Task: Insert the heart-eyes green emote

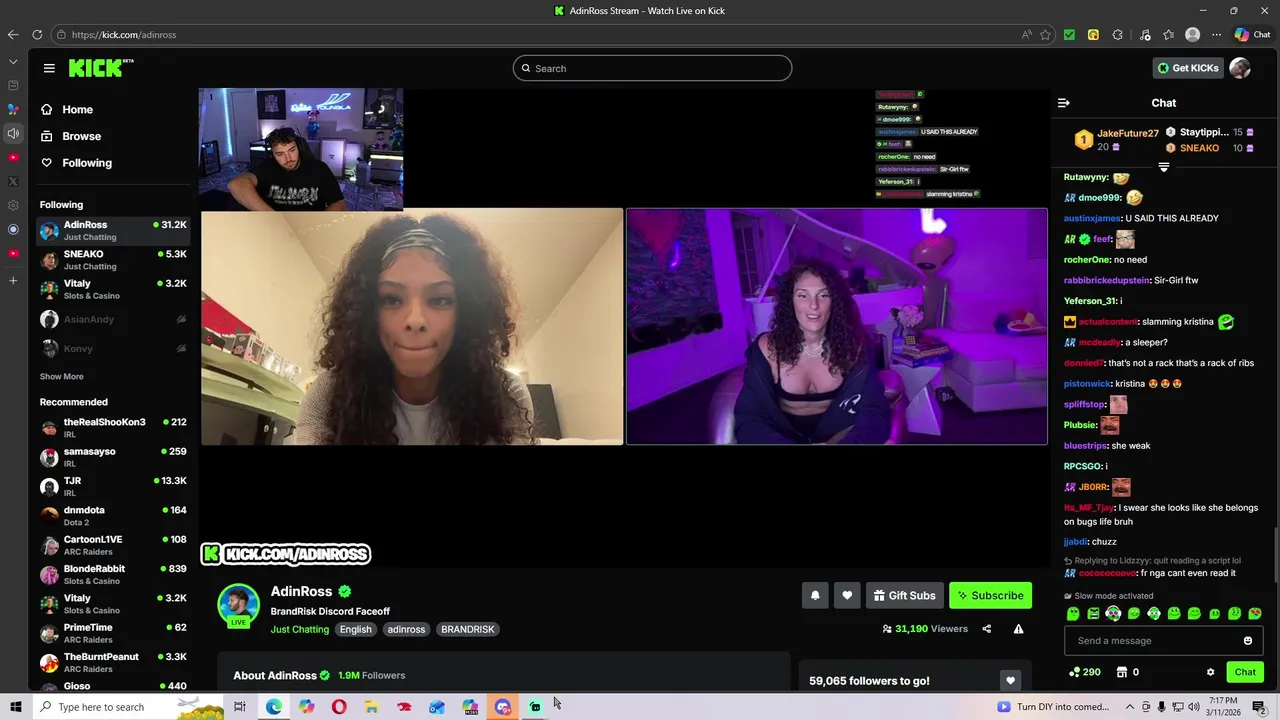Action: pos(1255,614)
